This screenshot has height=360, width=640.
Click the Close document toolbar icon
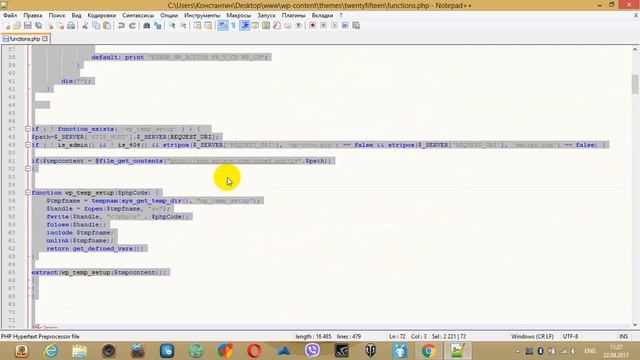[x=50, y=26]
